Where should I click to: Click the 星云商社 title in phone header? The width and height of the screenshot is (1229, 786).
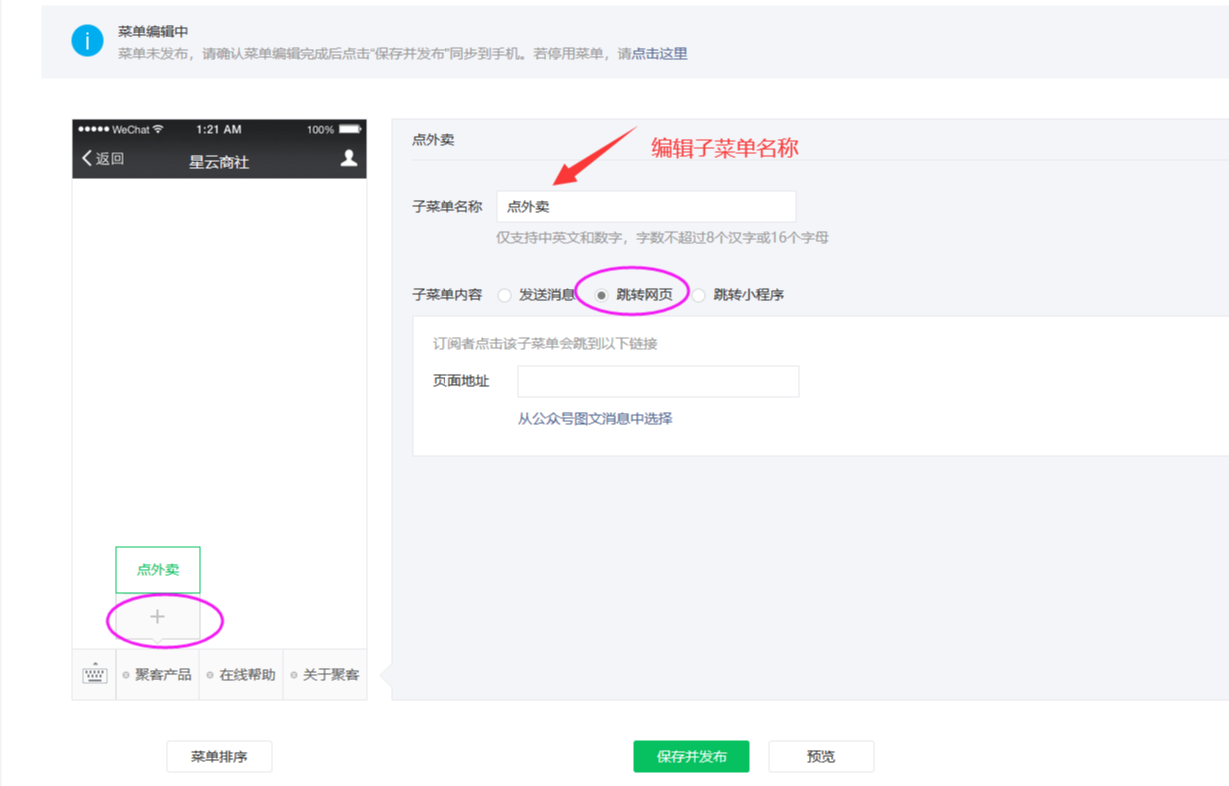(x=219, y=162)
